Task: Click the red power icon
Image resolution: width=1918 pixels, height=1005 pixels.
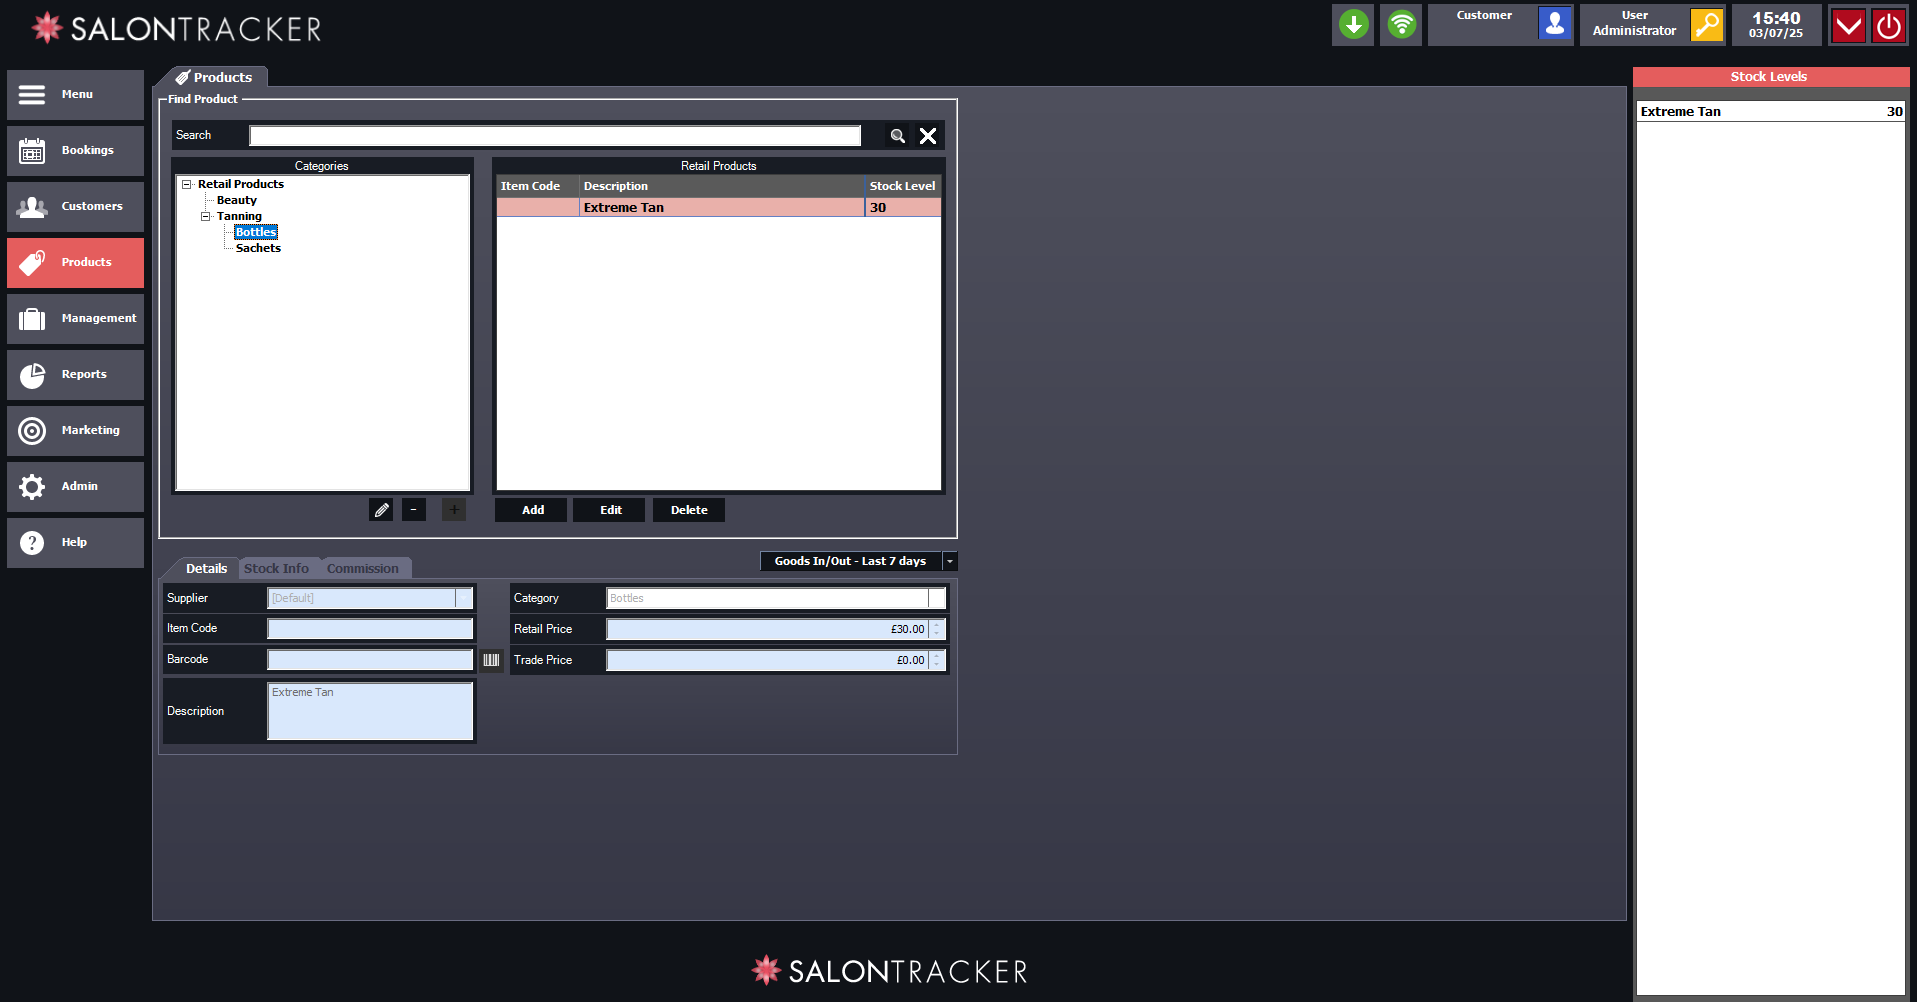Action: (1888, 25)
